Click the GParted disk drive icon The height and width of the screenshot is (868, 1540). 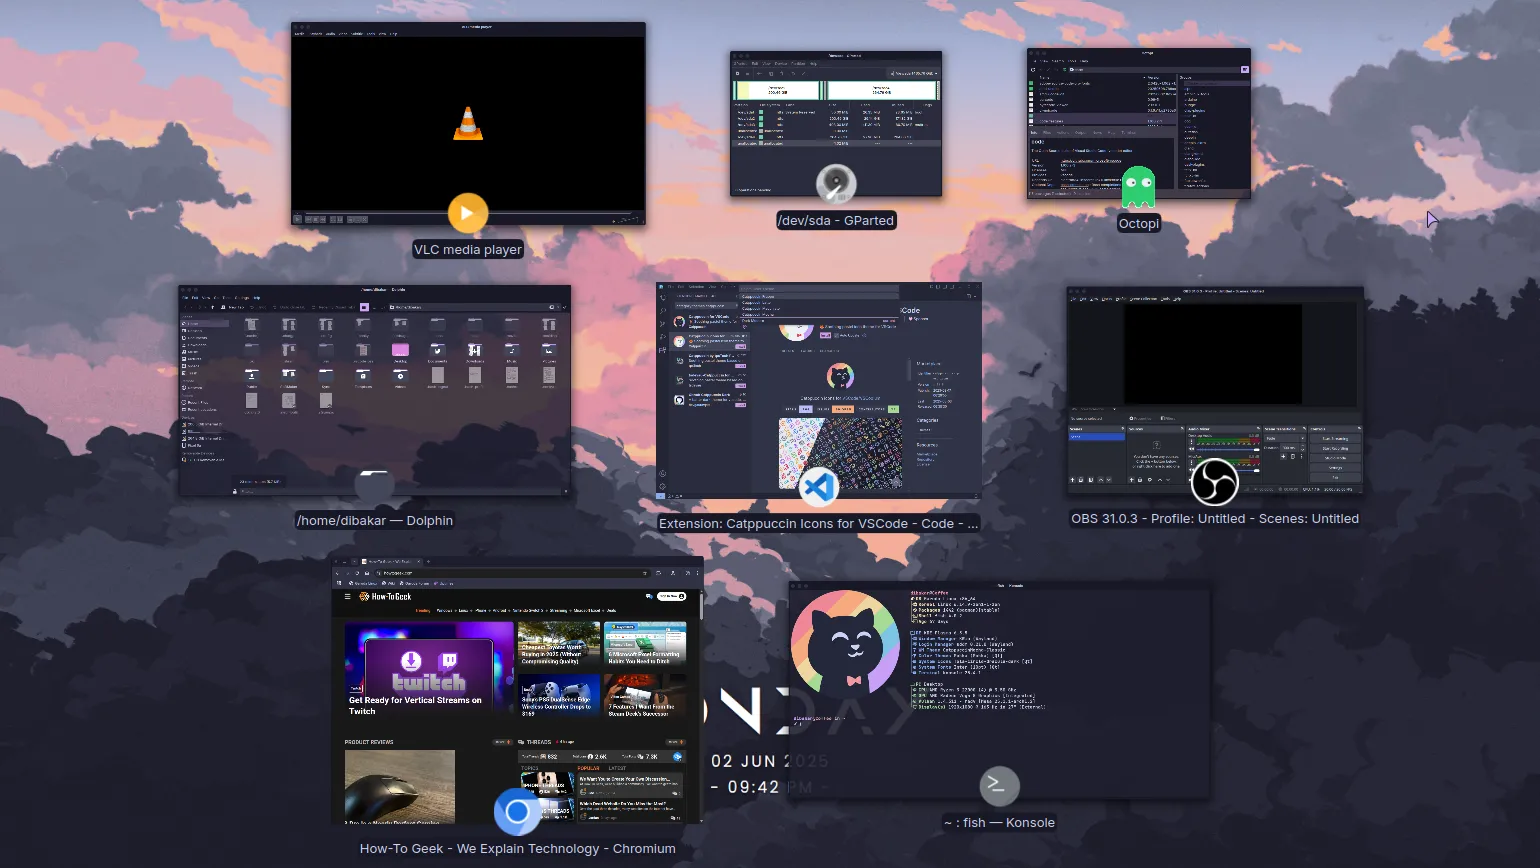[x=836, y=183]
